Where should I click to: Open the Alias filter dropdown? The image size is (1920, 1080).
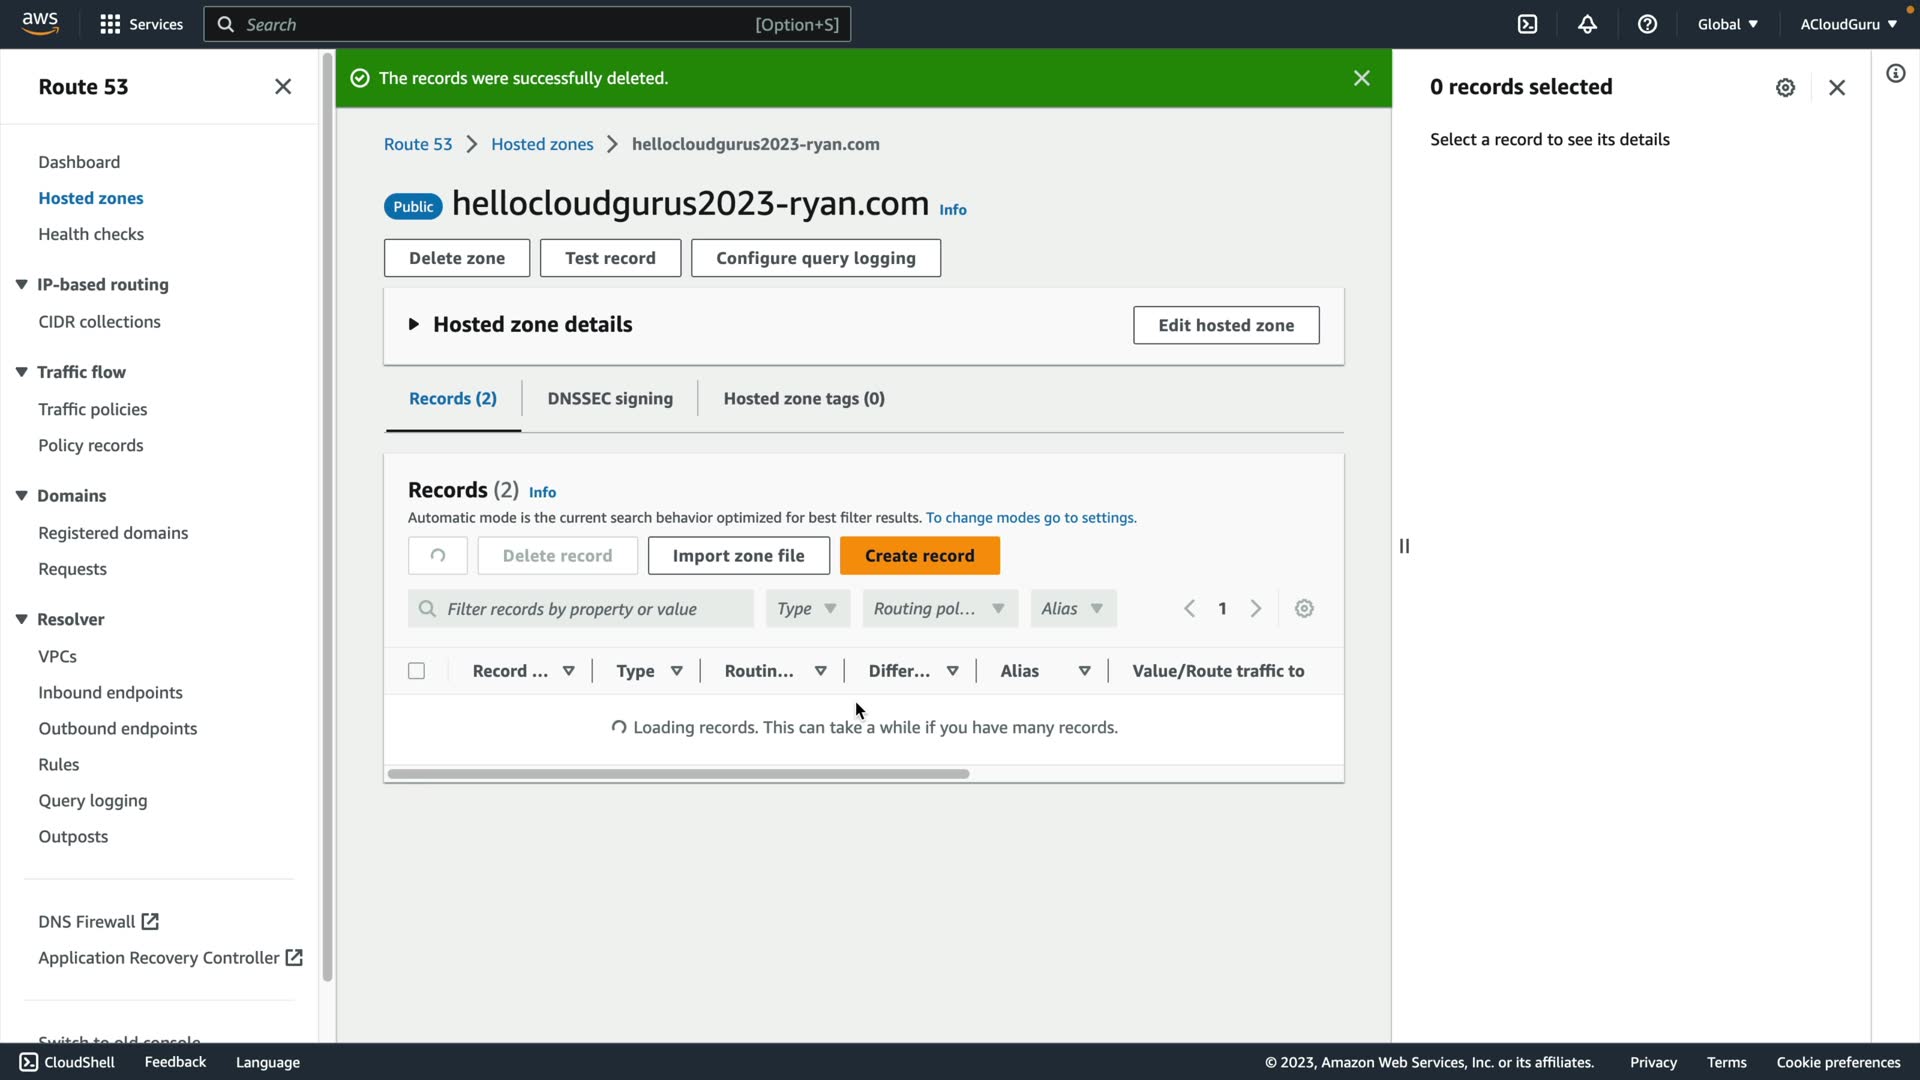click(x=1072, y=609)
